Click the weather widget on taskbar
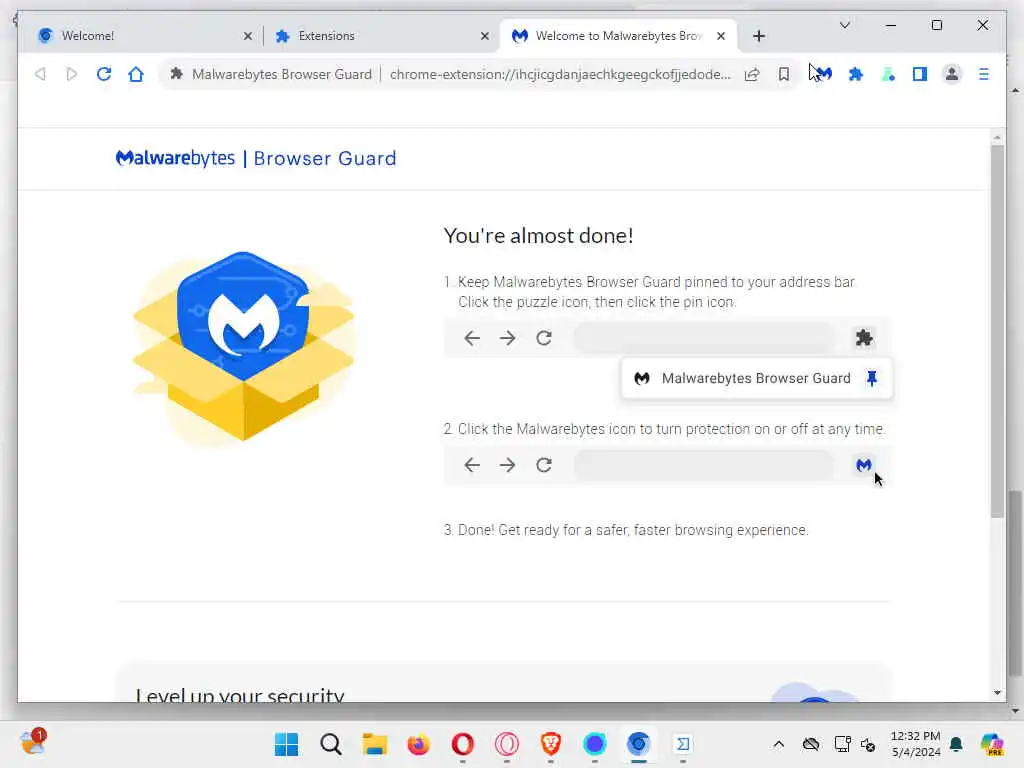The height and width of the screenshot is (768, 1024). tap(33, 743)
